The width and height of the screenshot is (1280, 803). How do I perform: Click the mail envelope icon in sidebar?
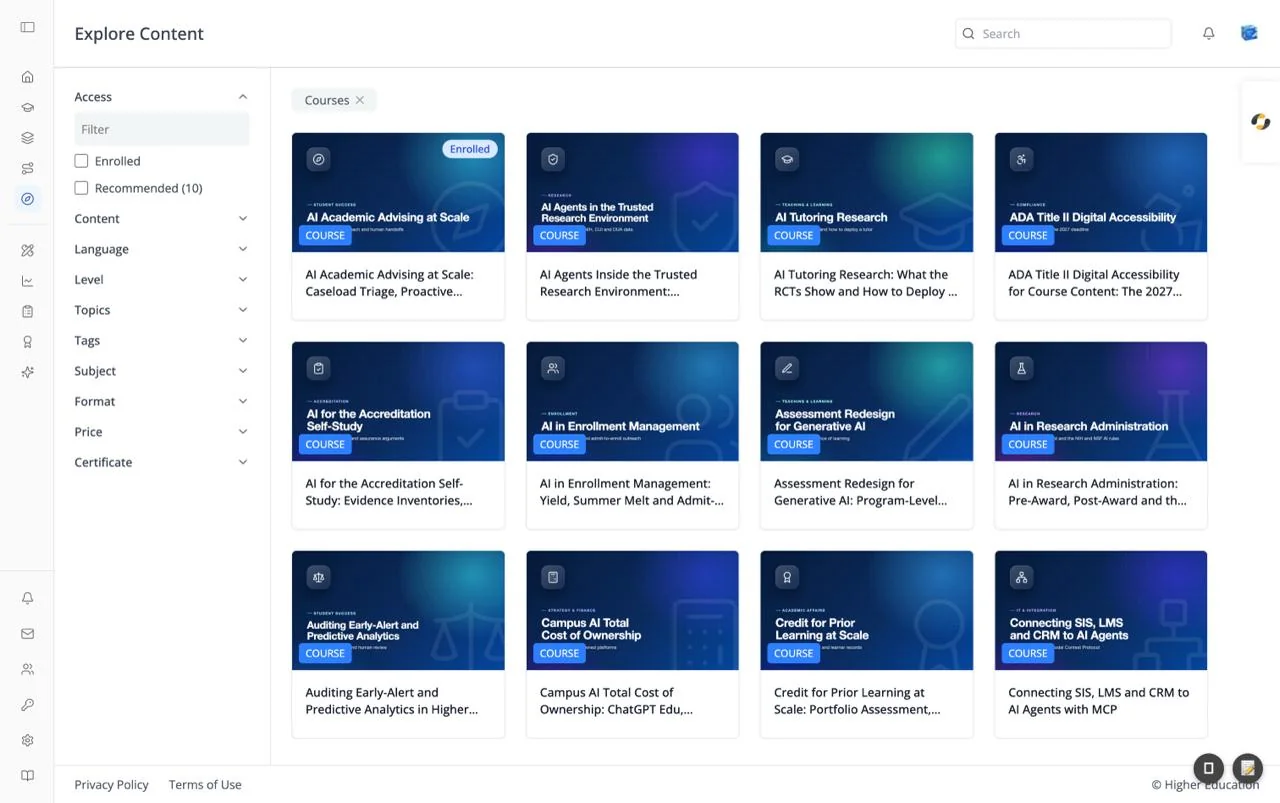coord(27,634)
